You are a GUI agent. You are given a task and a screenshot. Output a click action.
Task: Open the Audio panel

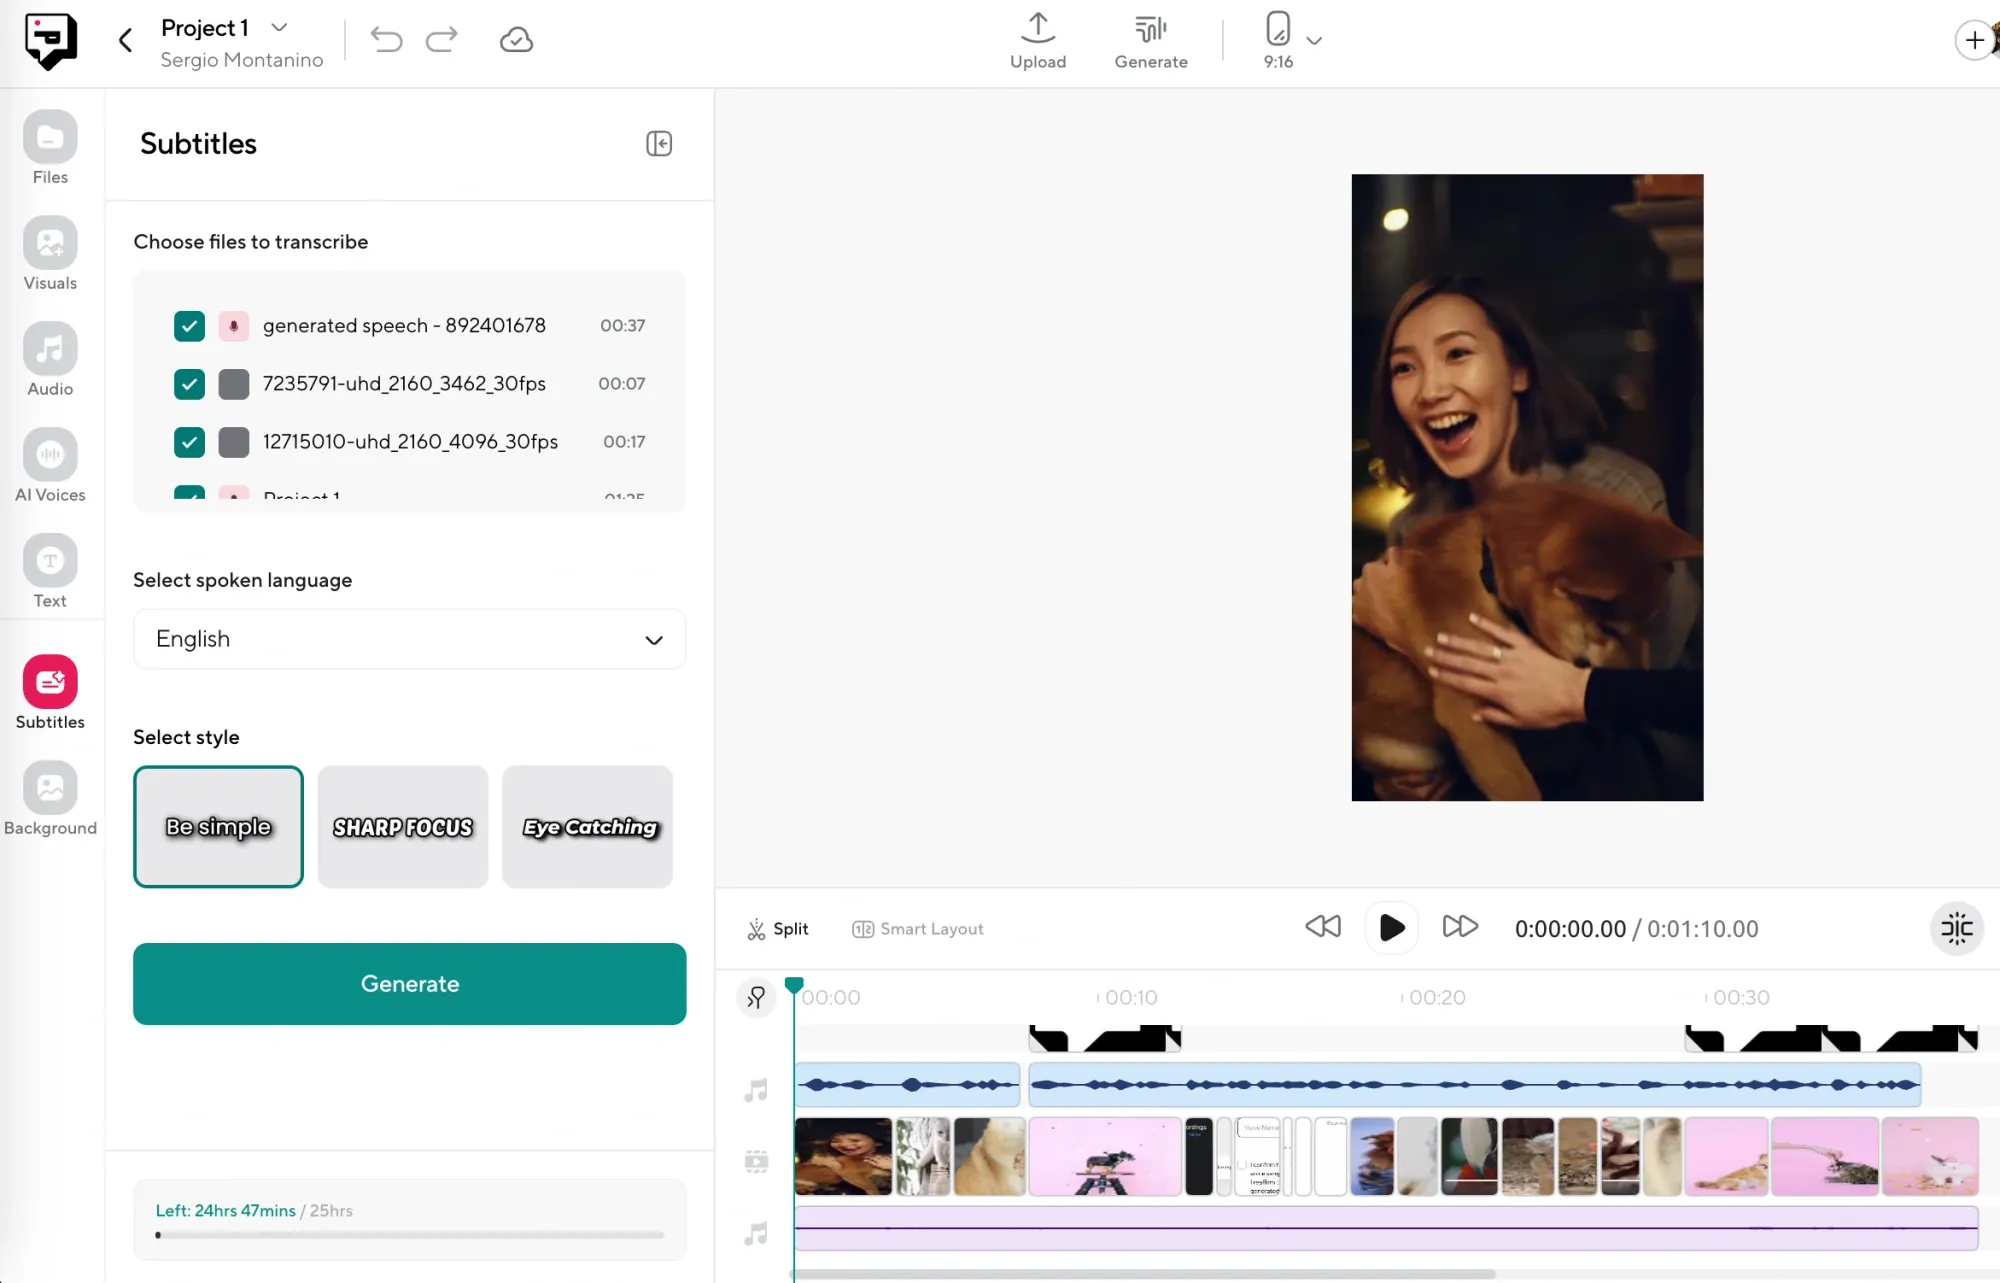coord(49,359)
